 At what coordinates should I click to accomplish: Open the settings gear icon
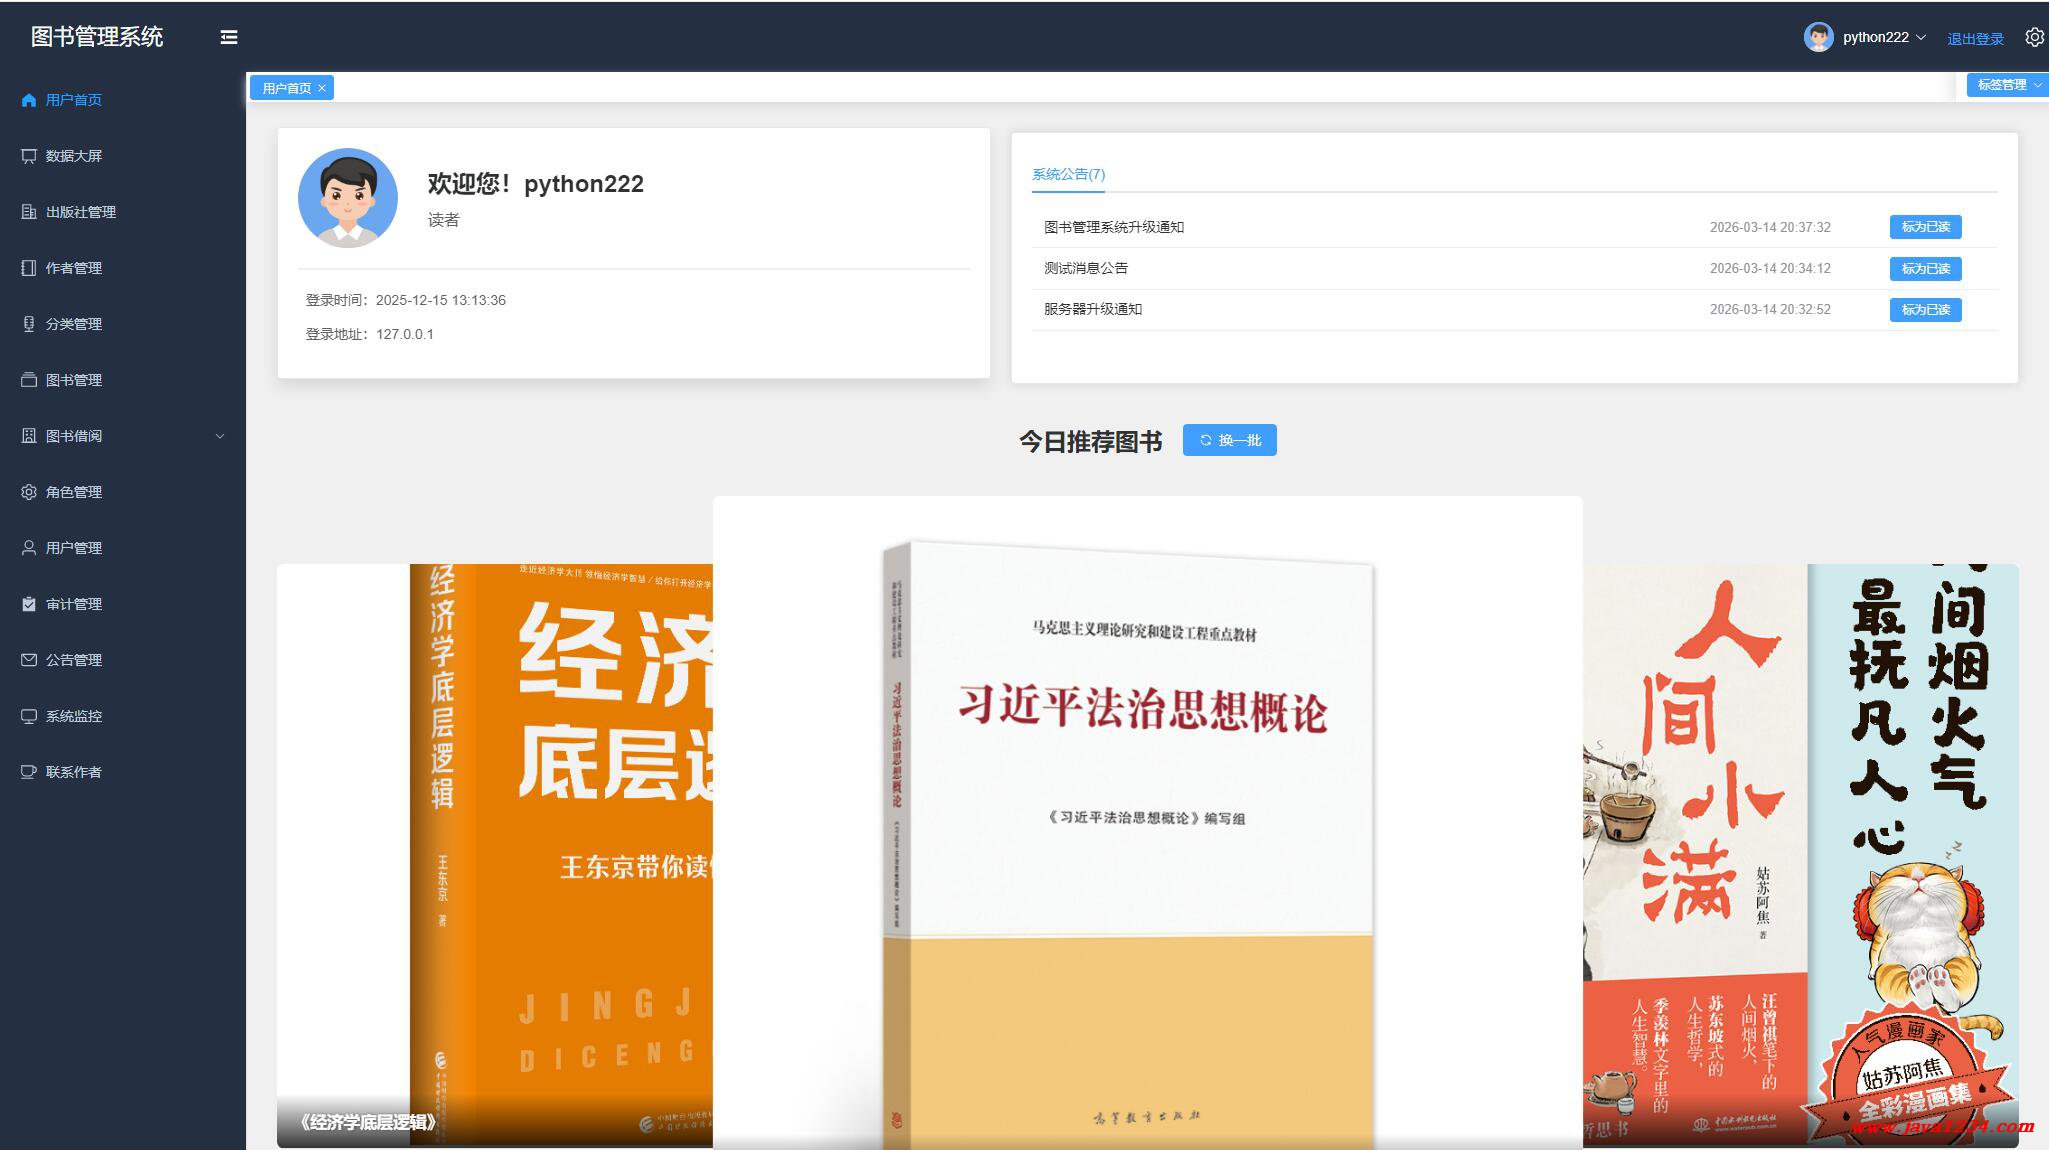2034,37
